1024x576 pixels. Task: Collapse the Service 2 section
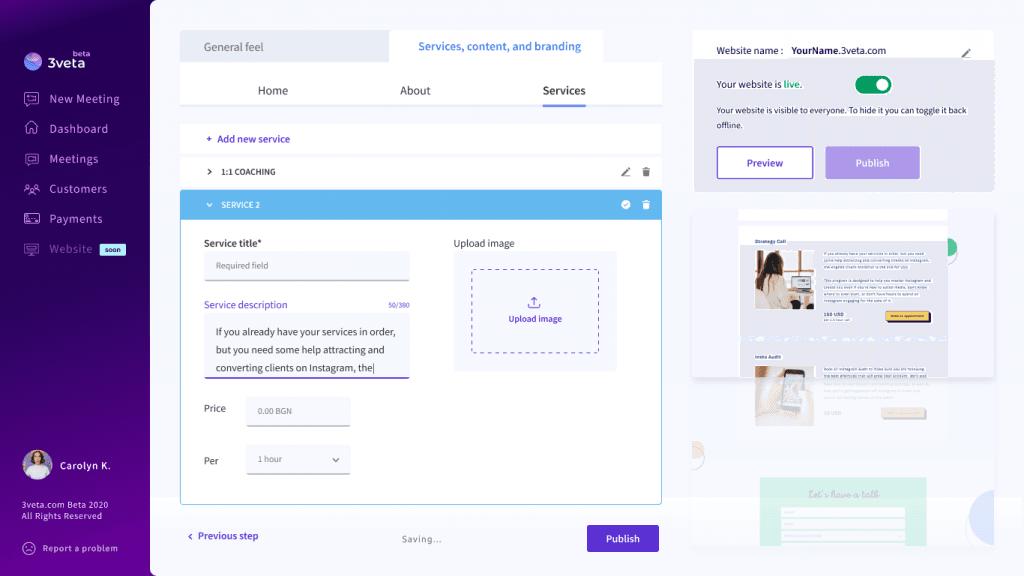pos(209,204)
